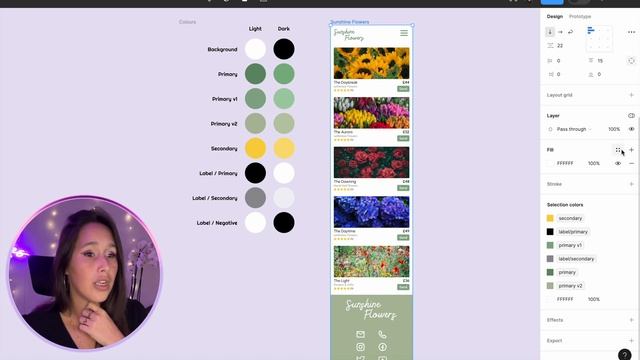Select horizontal auto layout direction arrow
This screenshot has width=640, height=360.
560,32
